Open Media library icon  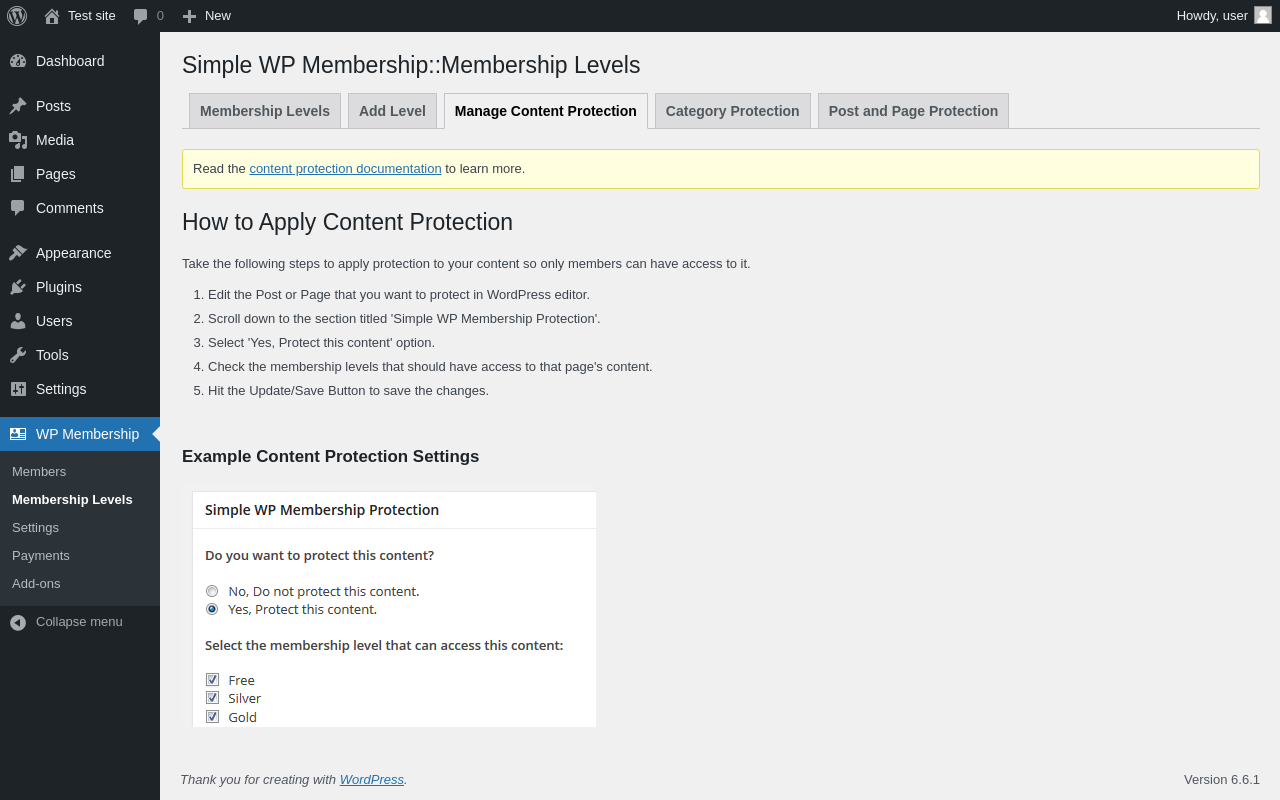pyautogui.click(x=18, y=140)
